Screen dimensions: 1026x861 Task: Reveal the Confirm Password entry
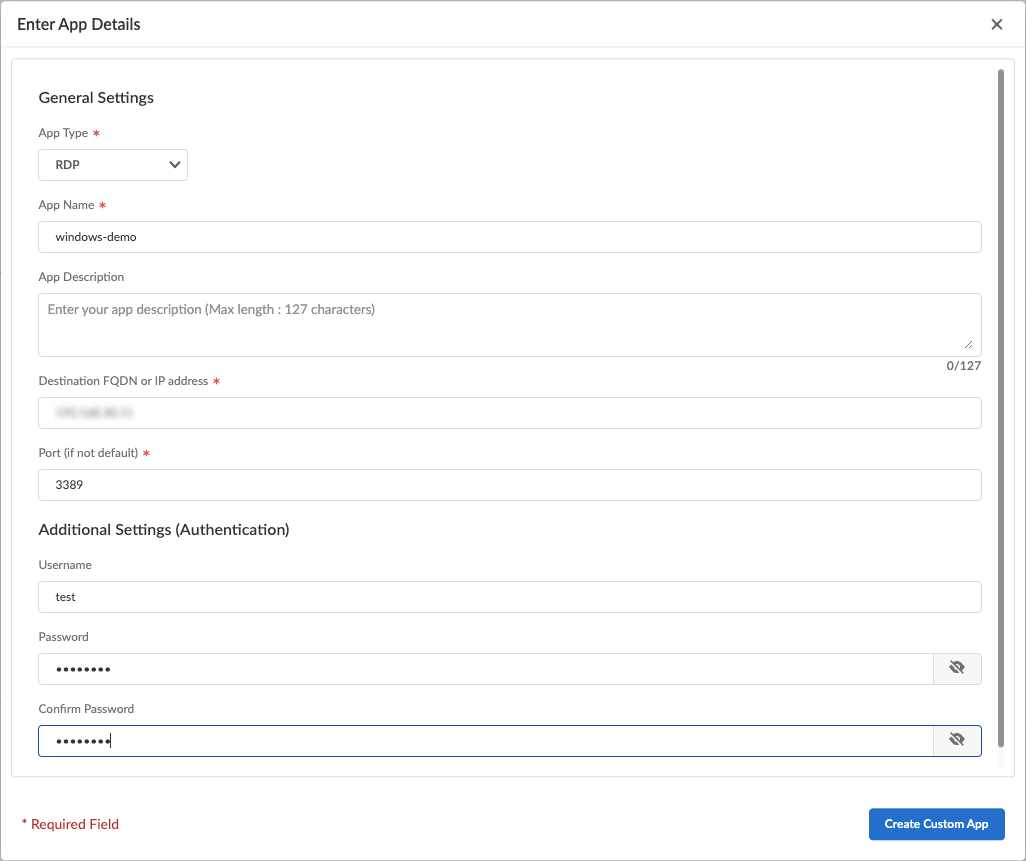pos(957,741)
